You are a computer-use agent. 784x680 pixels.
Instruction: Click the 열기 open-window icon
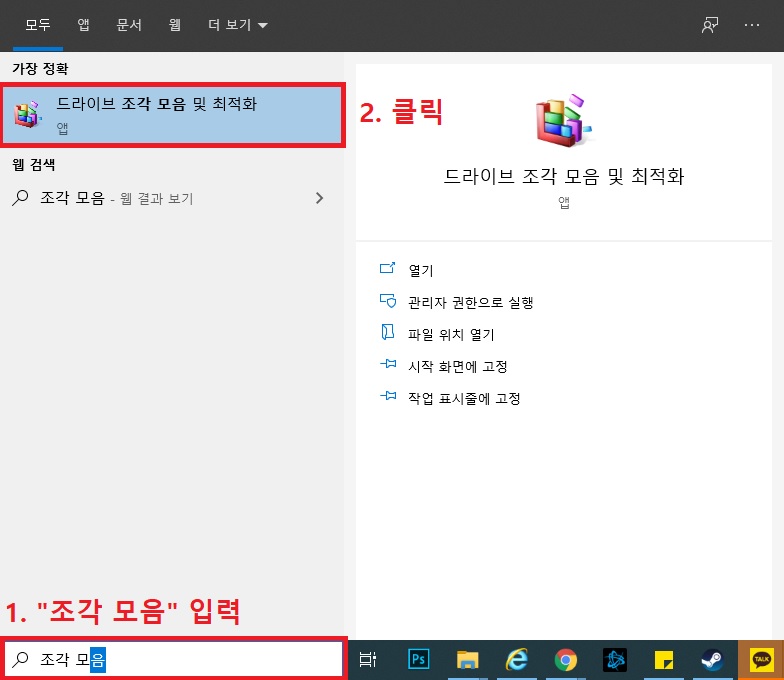[388, 268]
